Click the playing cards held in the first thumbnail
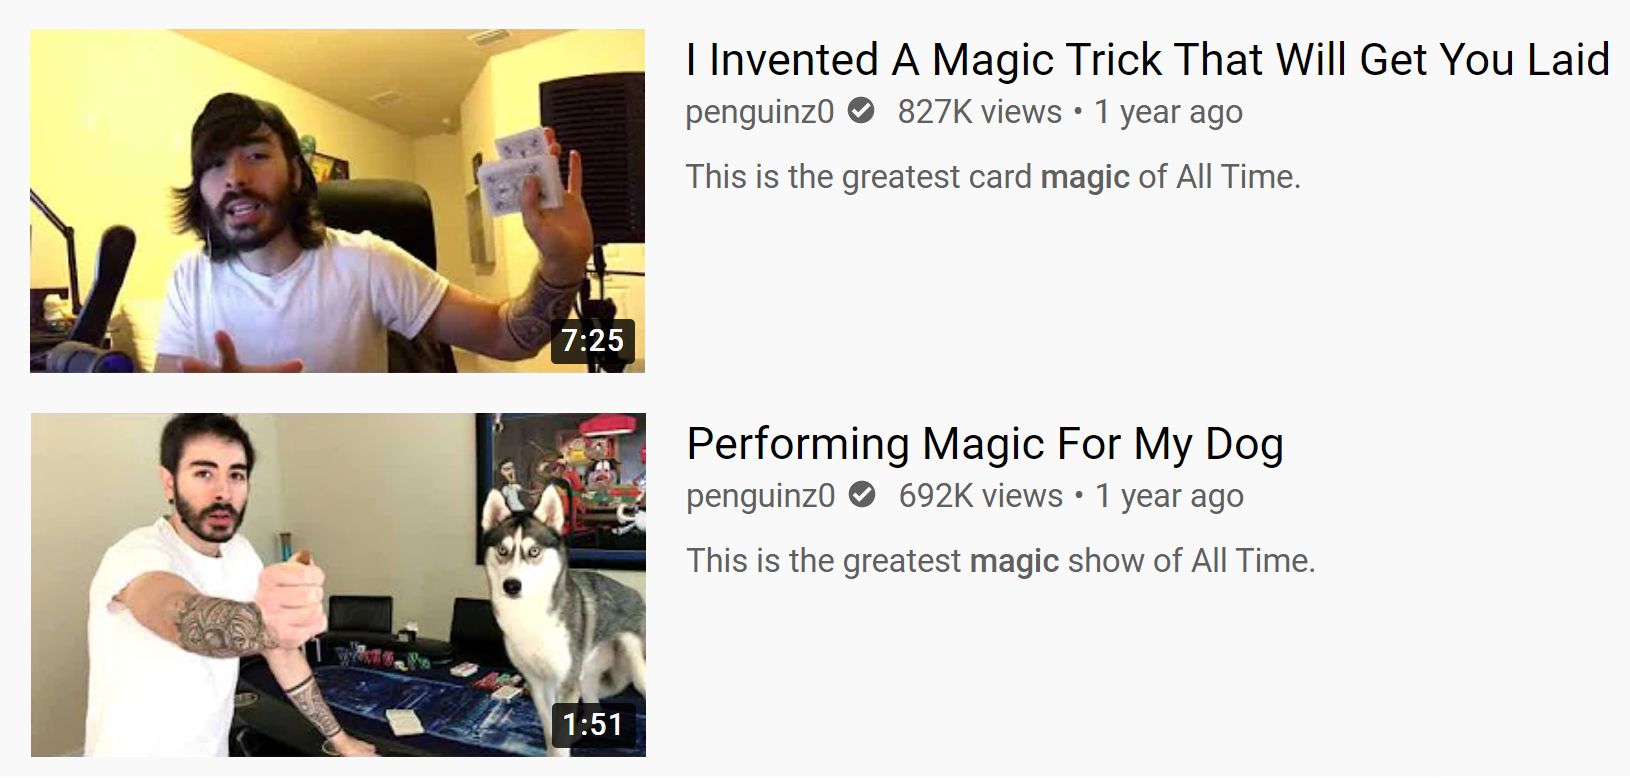 522,167
